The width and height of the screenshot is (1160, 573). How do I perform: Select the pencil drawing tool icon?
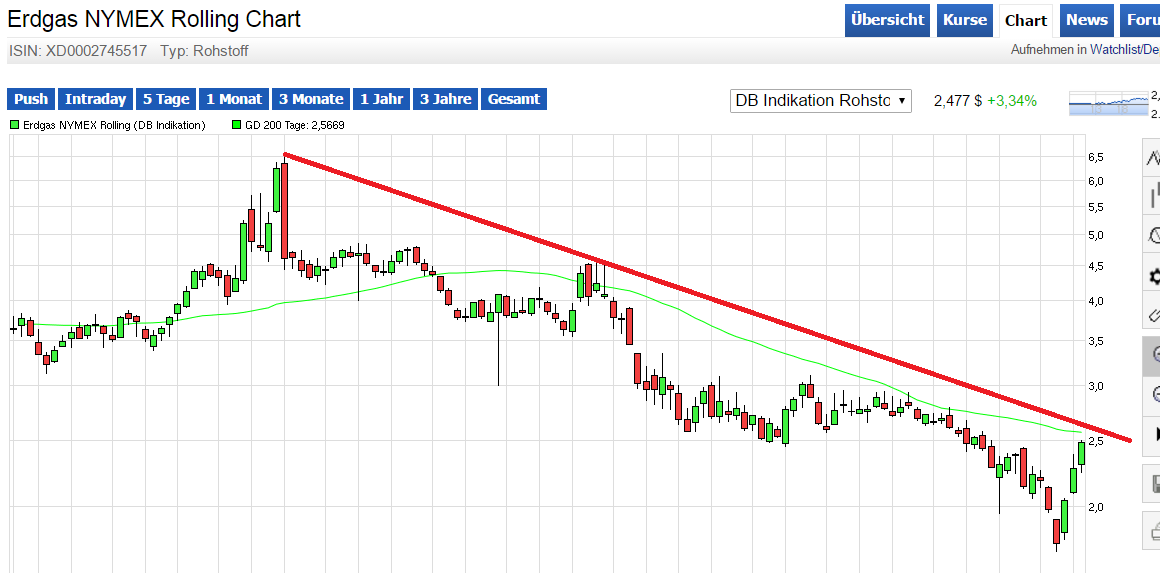[1152, 314]
